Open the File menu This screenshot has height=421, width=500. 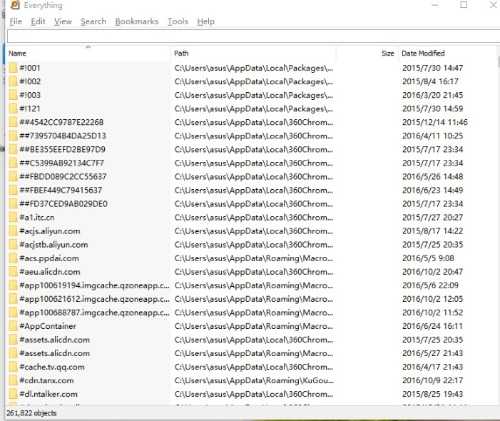[x=16, y=21]
